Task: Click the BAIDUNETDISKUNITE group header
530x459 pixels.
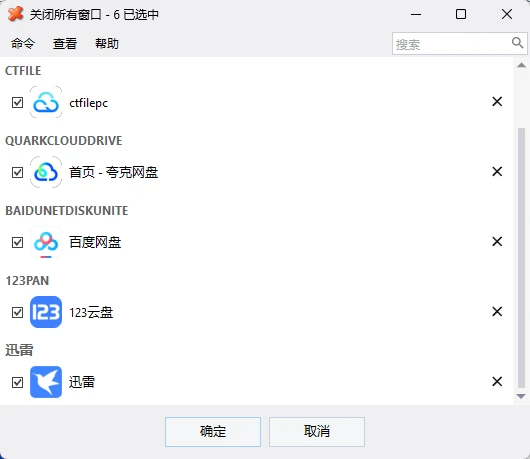Action: (x=67, y=211)
